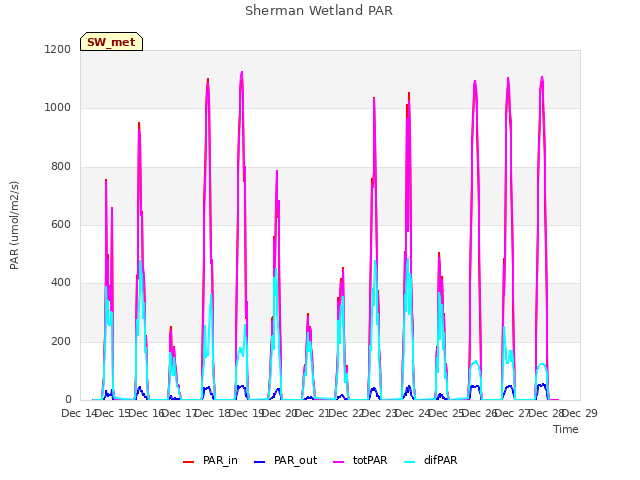Click the totPAR legend entry

pyautogui.click(x=360, y=460)
